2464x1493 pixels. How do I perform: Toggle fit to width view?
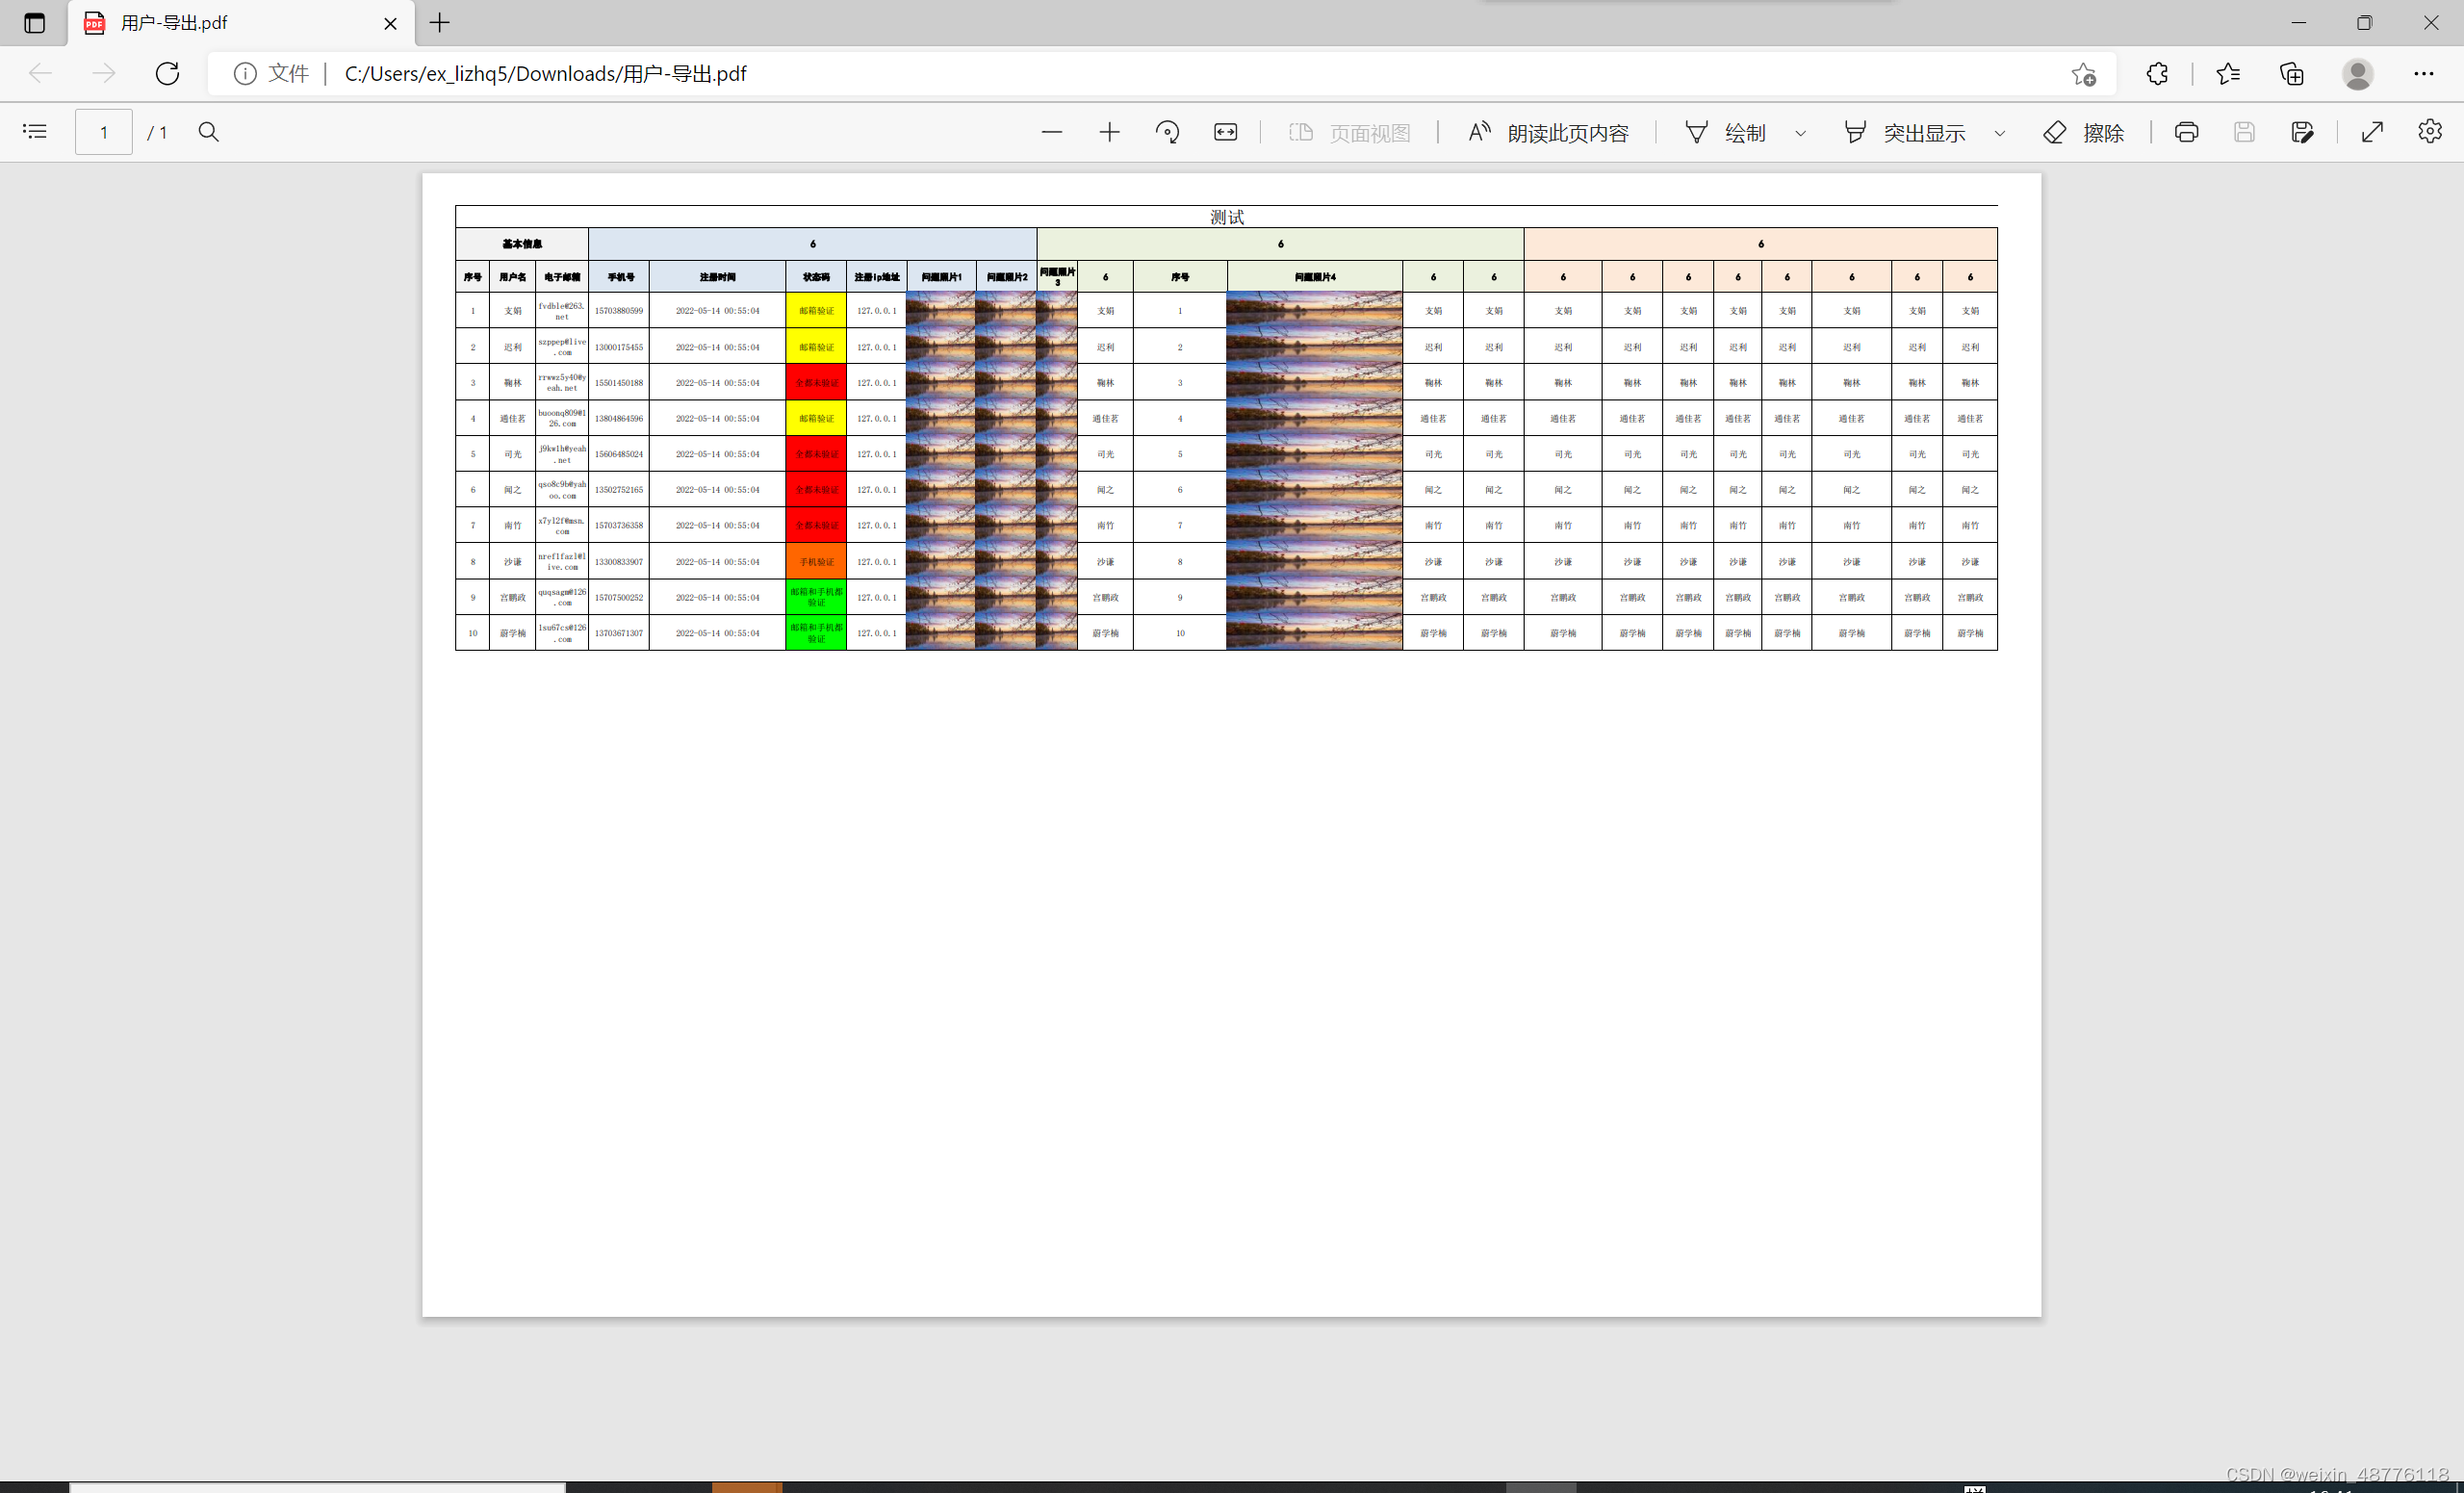tap(1225, 132)
